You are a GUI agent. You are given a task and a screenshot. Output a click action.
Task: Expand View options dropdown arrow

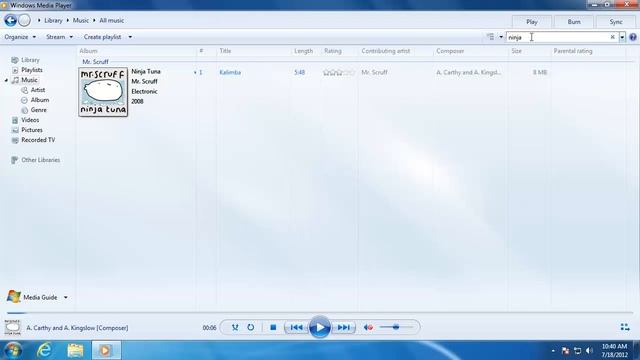501,37
